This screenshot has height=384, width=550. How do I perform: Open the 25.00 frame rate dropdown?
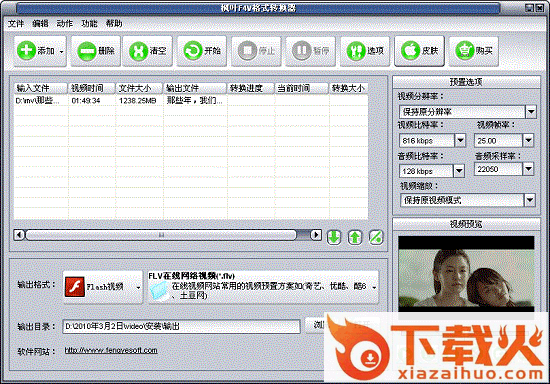[528, 141]
